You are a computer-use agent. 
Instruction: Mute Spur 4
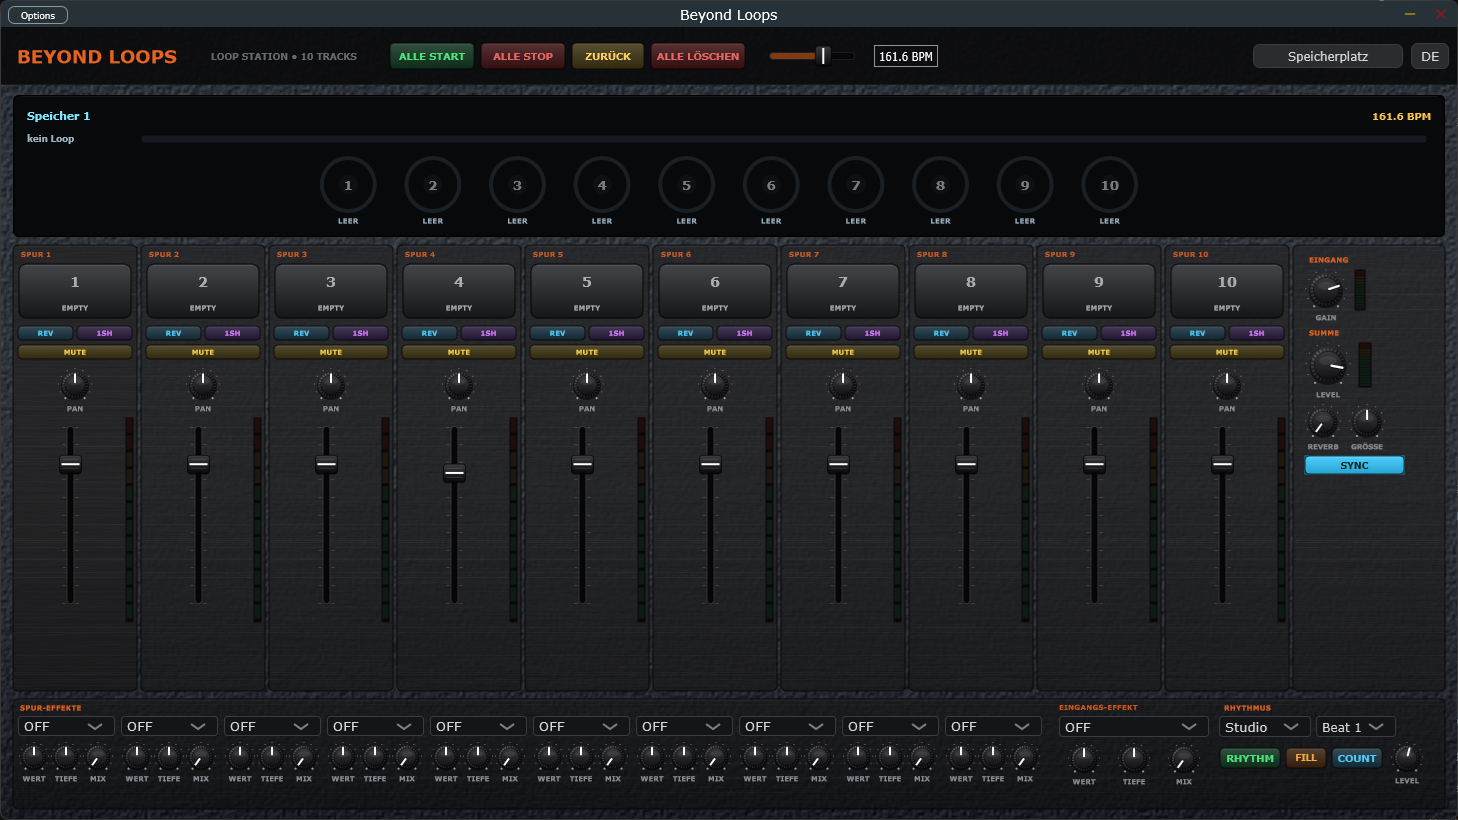point(459,352)
